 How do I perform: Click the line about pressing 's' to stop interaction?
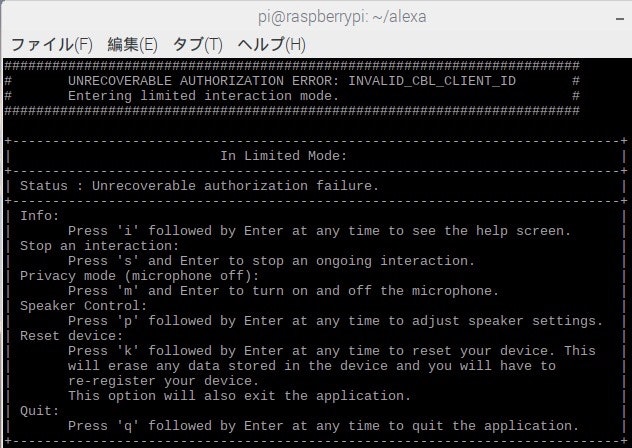pos(271,261)
